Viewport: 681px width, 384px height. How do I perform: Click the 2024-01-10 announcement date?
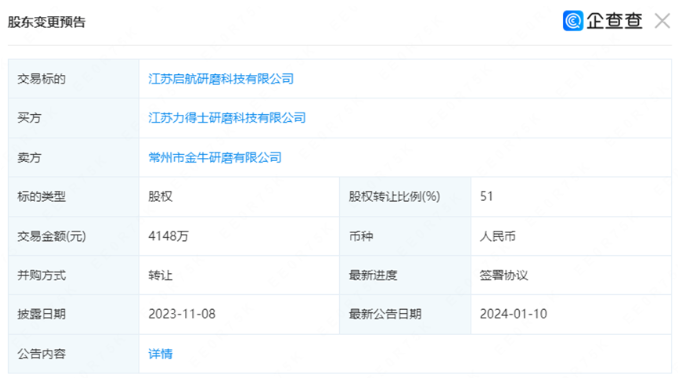513,314
